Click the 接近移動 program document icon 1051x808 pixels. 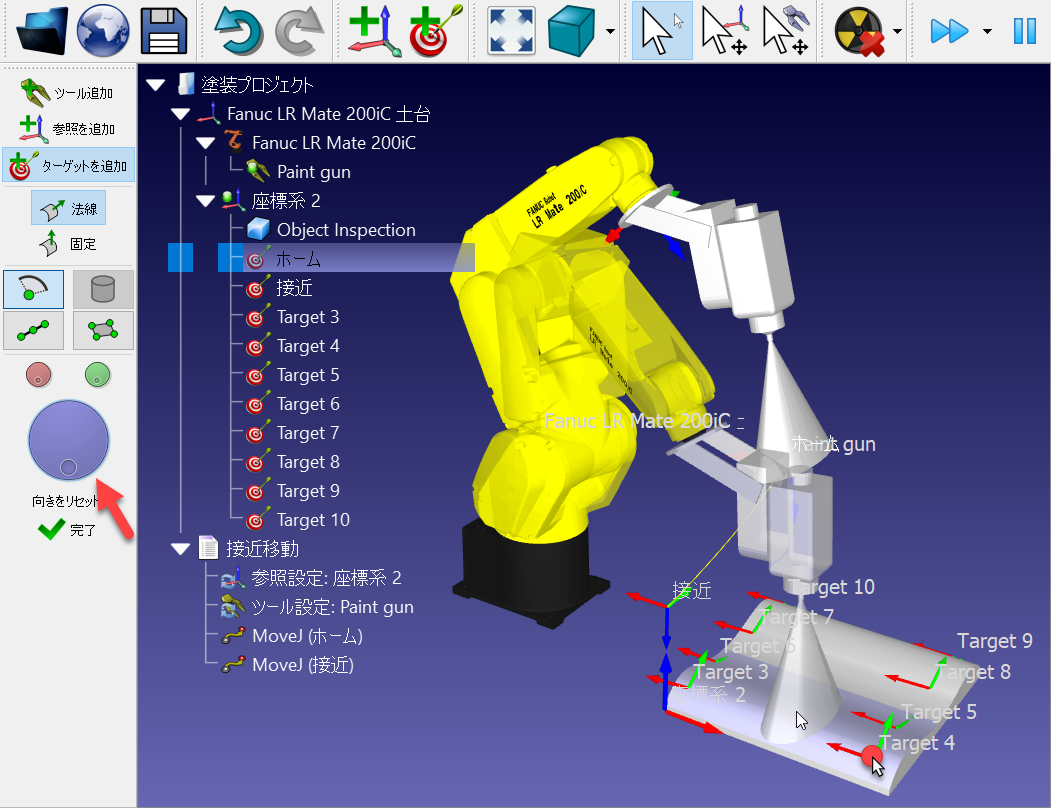click(x=209, y=549)
